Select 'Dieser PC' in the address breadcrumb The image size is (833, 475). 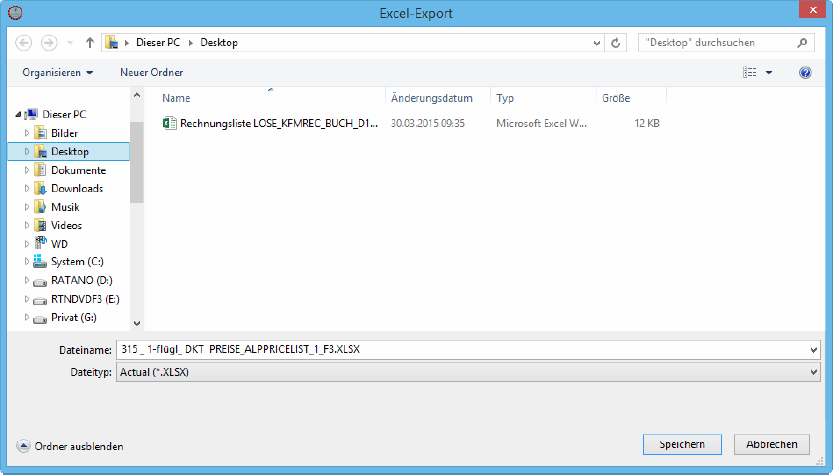click(x=158, y=43)
